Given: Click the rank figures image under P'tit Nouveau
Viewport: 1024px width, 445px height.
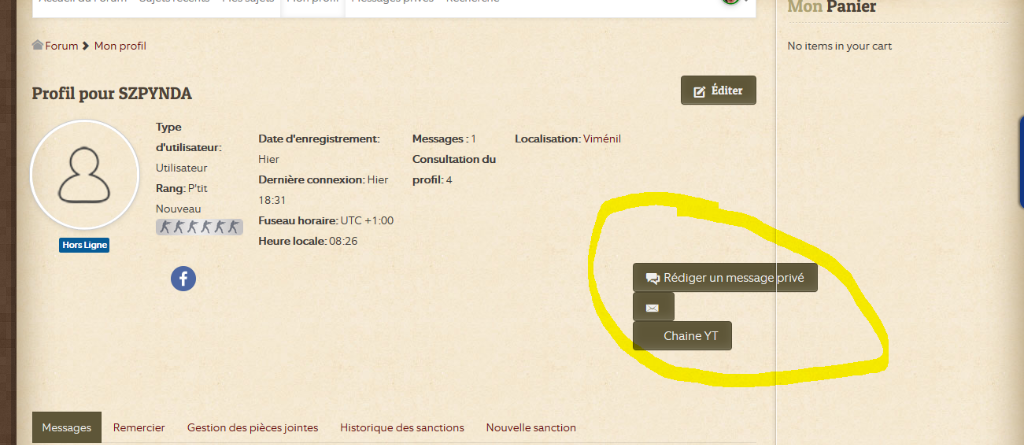Looking at the screenshot, I should tap(199, 227).
